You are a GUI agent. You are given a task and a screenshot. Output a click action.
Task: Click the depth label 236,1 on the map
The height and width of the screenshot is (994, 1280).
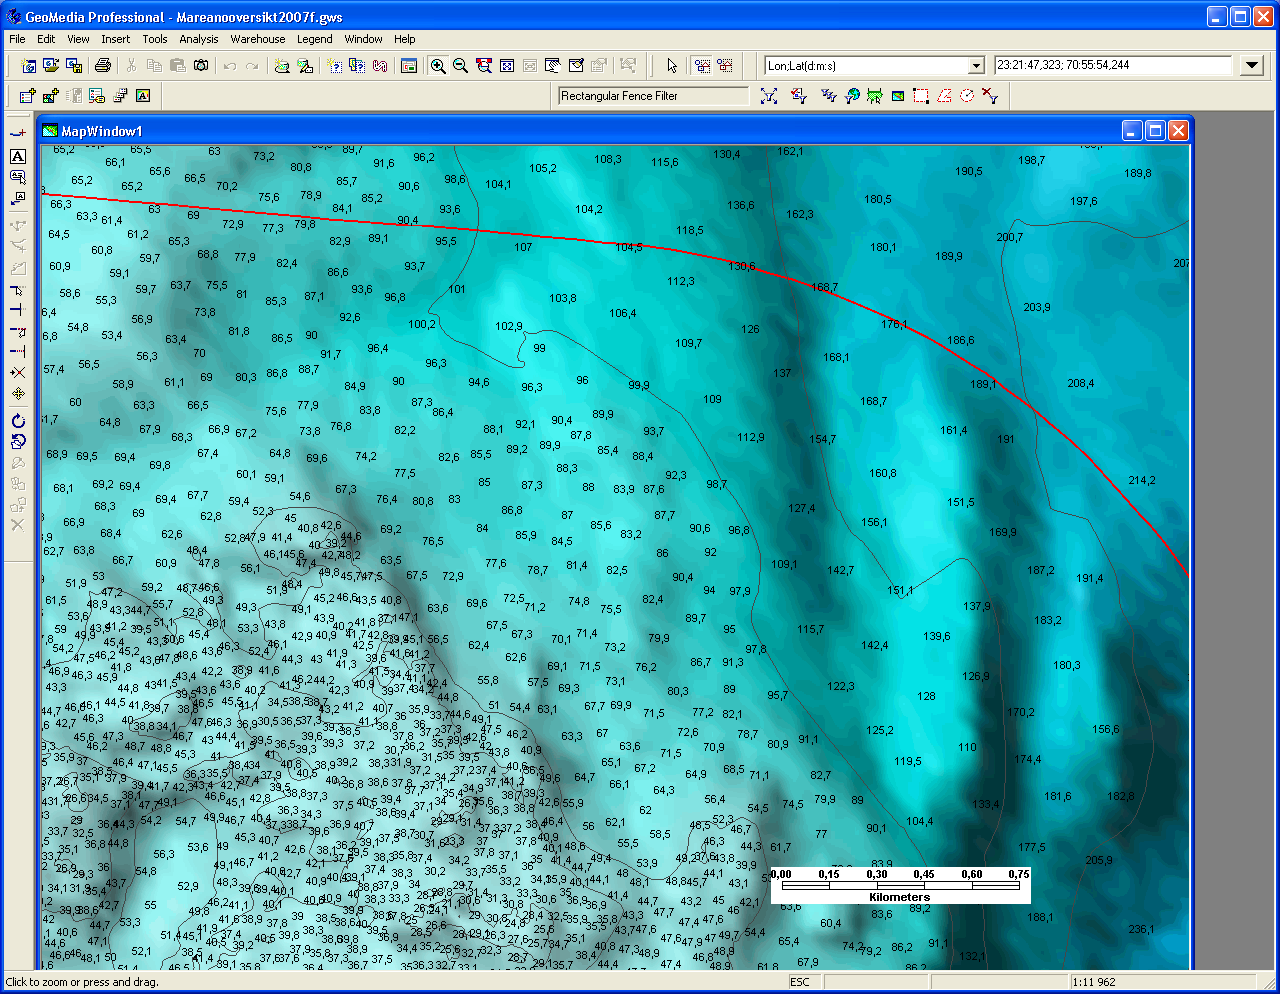pos(1141,930)
